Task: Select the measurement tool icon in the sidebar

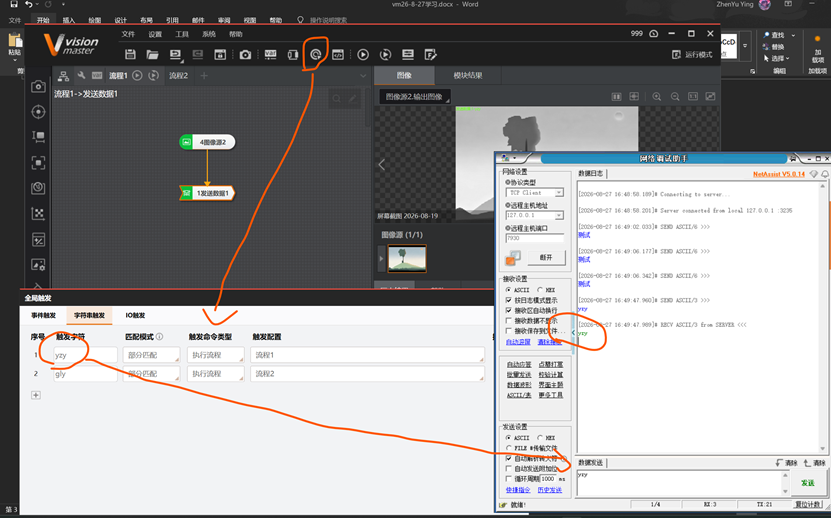Action: [x=38, y=137]
